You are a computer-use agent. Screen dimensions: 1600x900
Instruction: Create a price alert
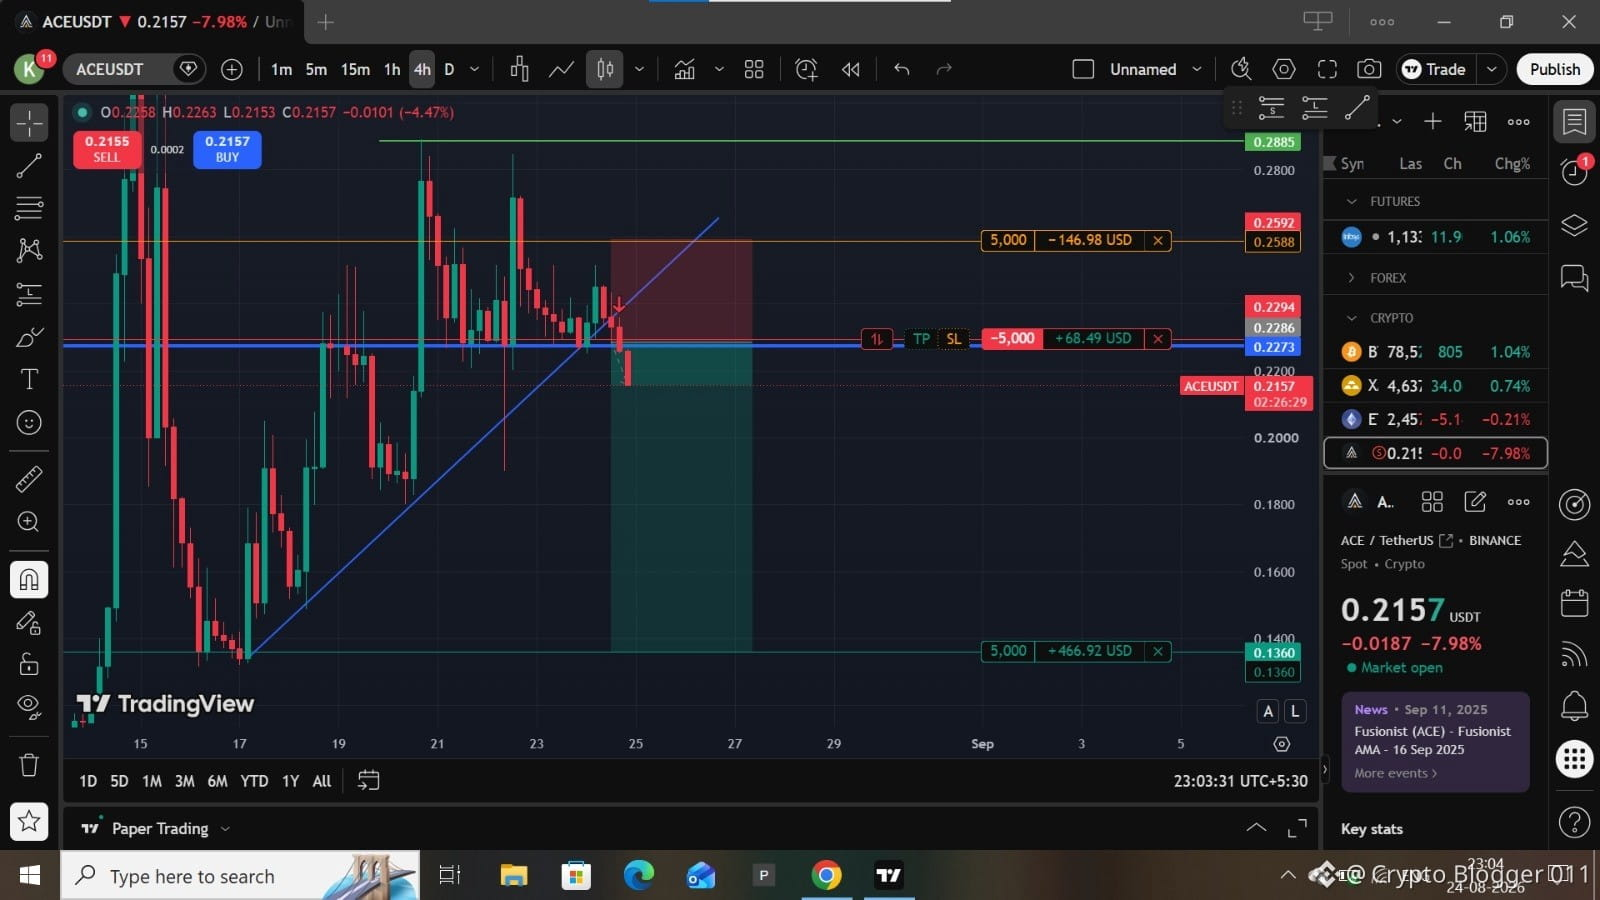coord(806,69)
